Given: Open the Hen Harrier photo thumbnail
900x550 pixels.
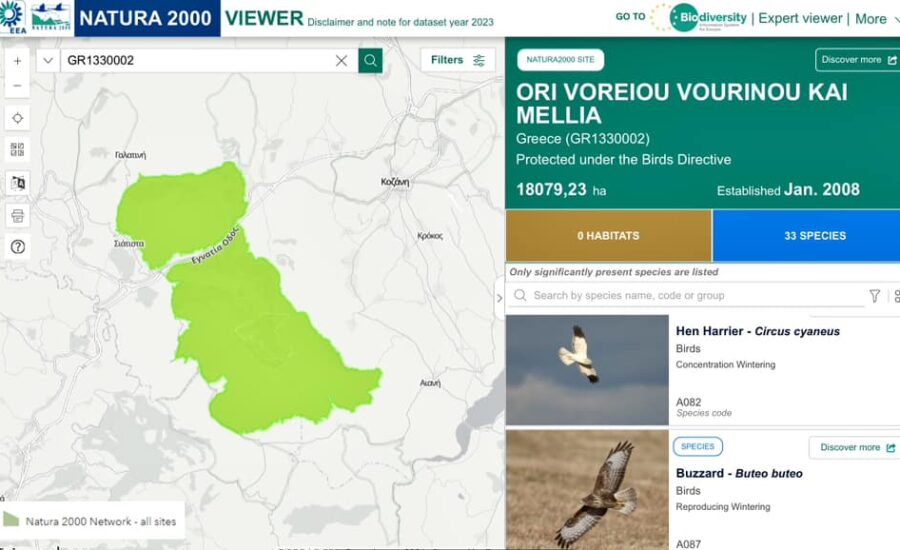Looking at the screenshot, I should coord(587,370).
